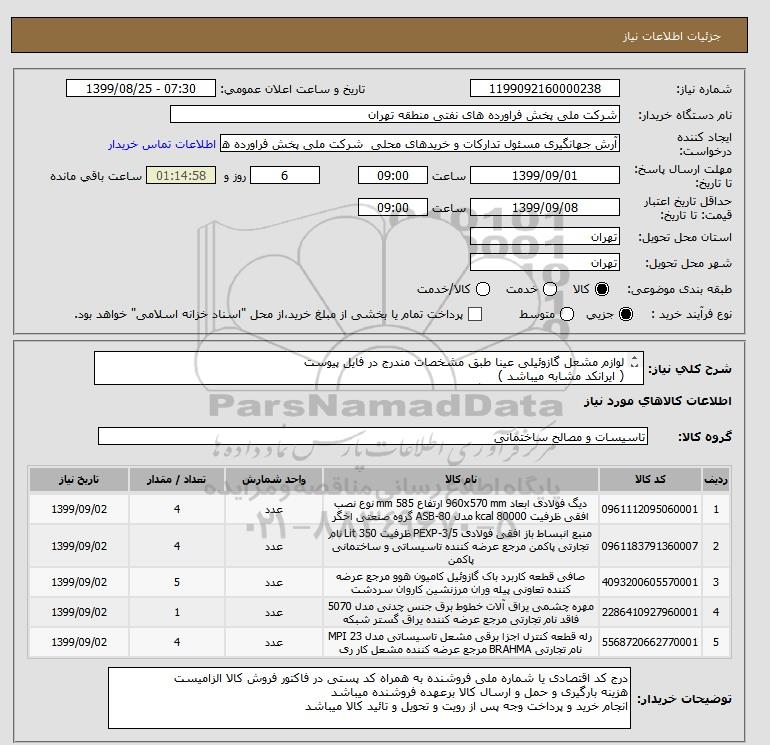Click the price validity time 09:00 field
This screenshot has height=745, width=770.
coord(393,207)
